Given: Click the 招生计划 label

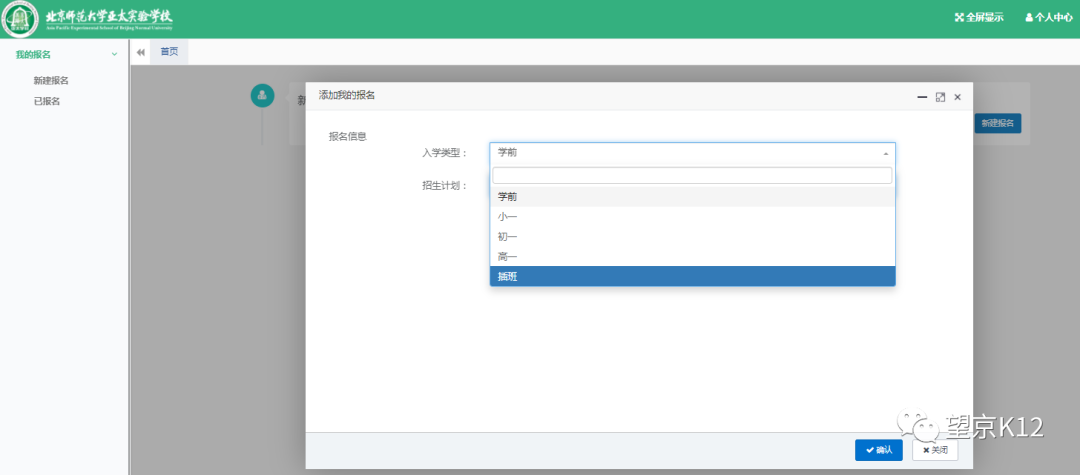Looking at the screenshot, I should coord(444,186).
